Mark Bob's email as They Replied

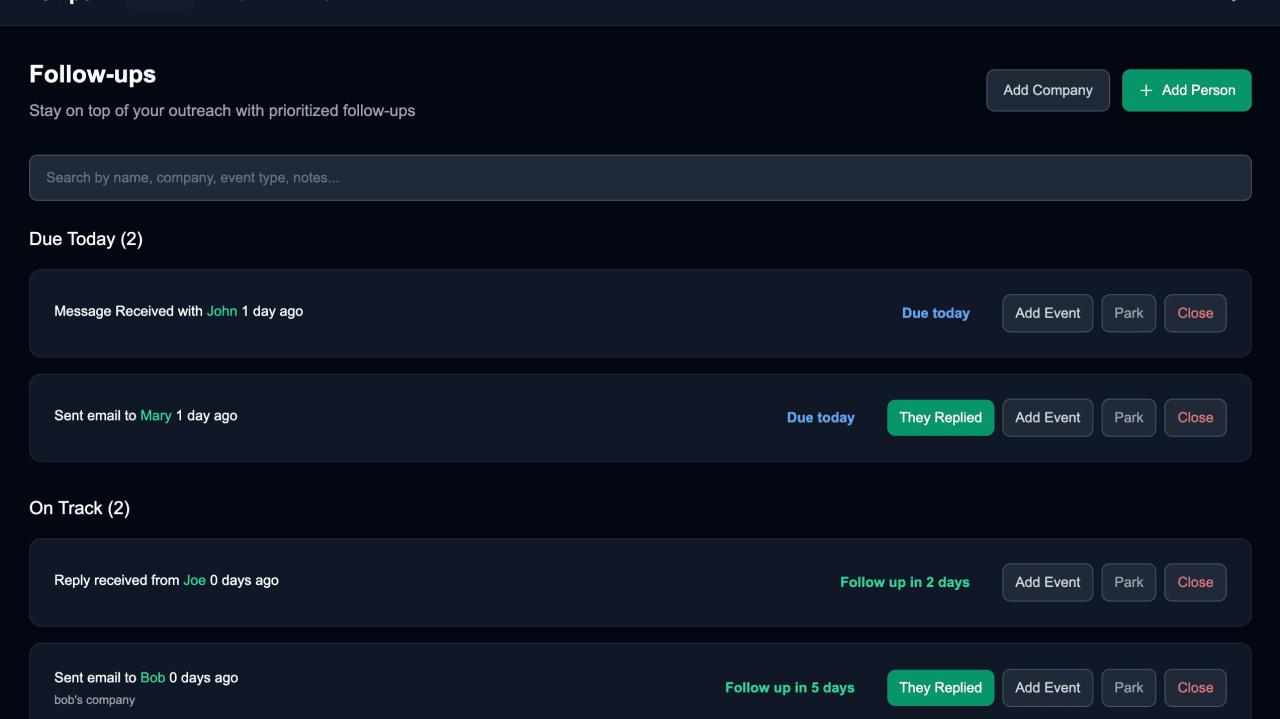tap(940, 687)
